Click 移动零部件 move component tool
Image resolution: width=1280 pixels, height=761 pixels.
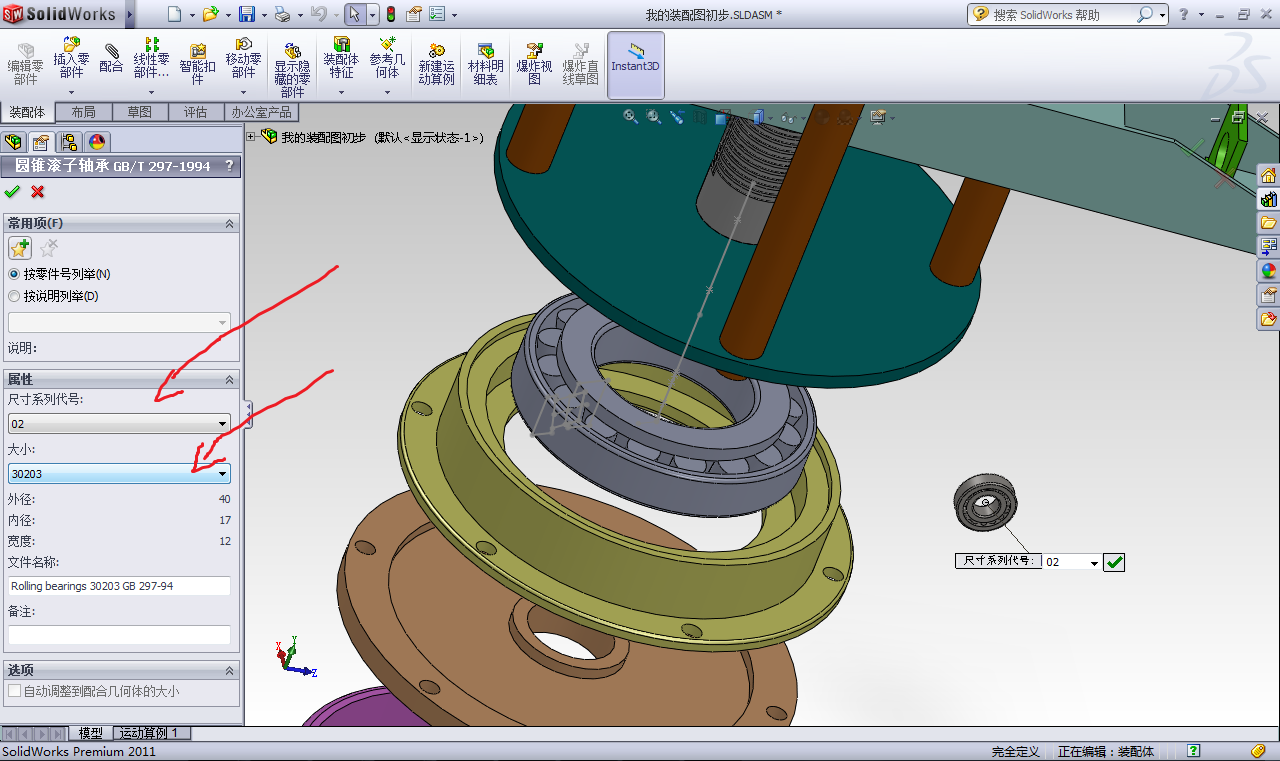pos(243,59)
